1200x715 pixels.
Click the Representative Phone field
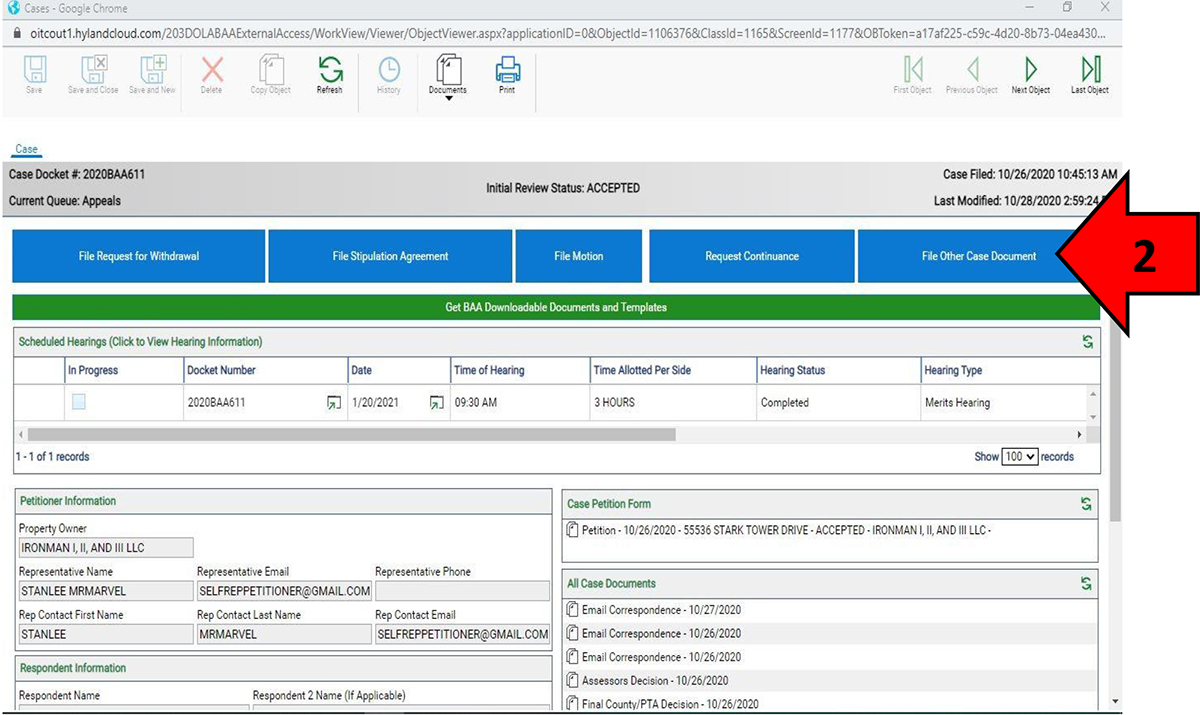click(x=462, y=591)
